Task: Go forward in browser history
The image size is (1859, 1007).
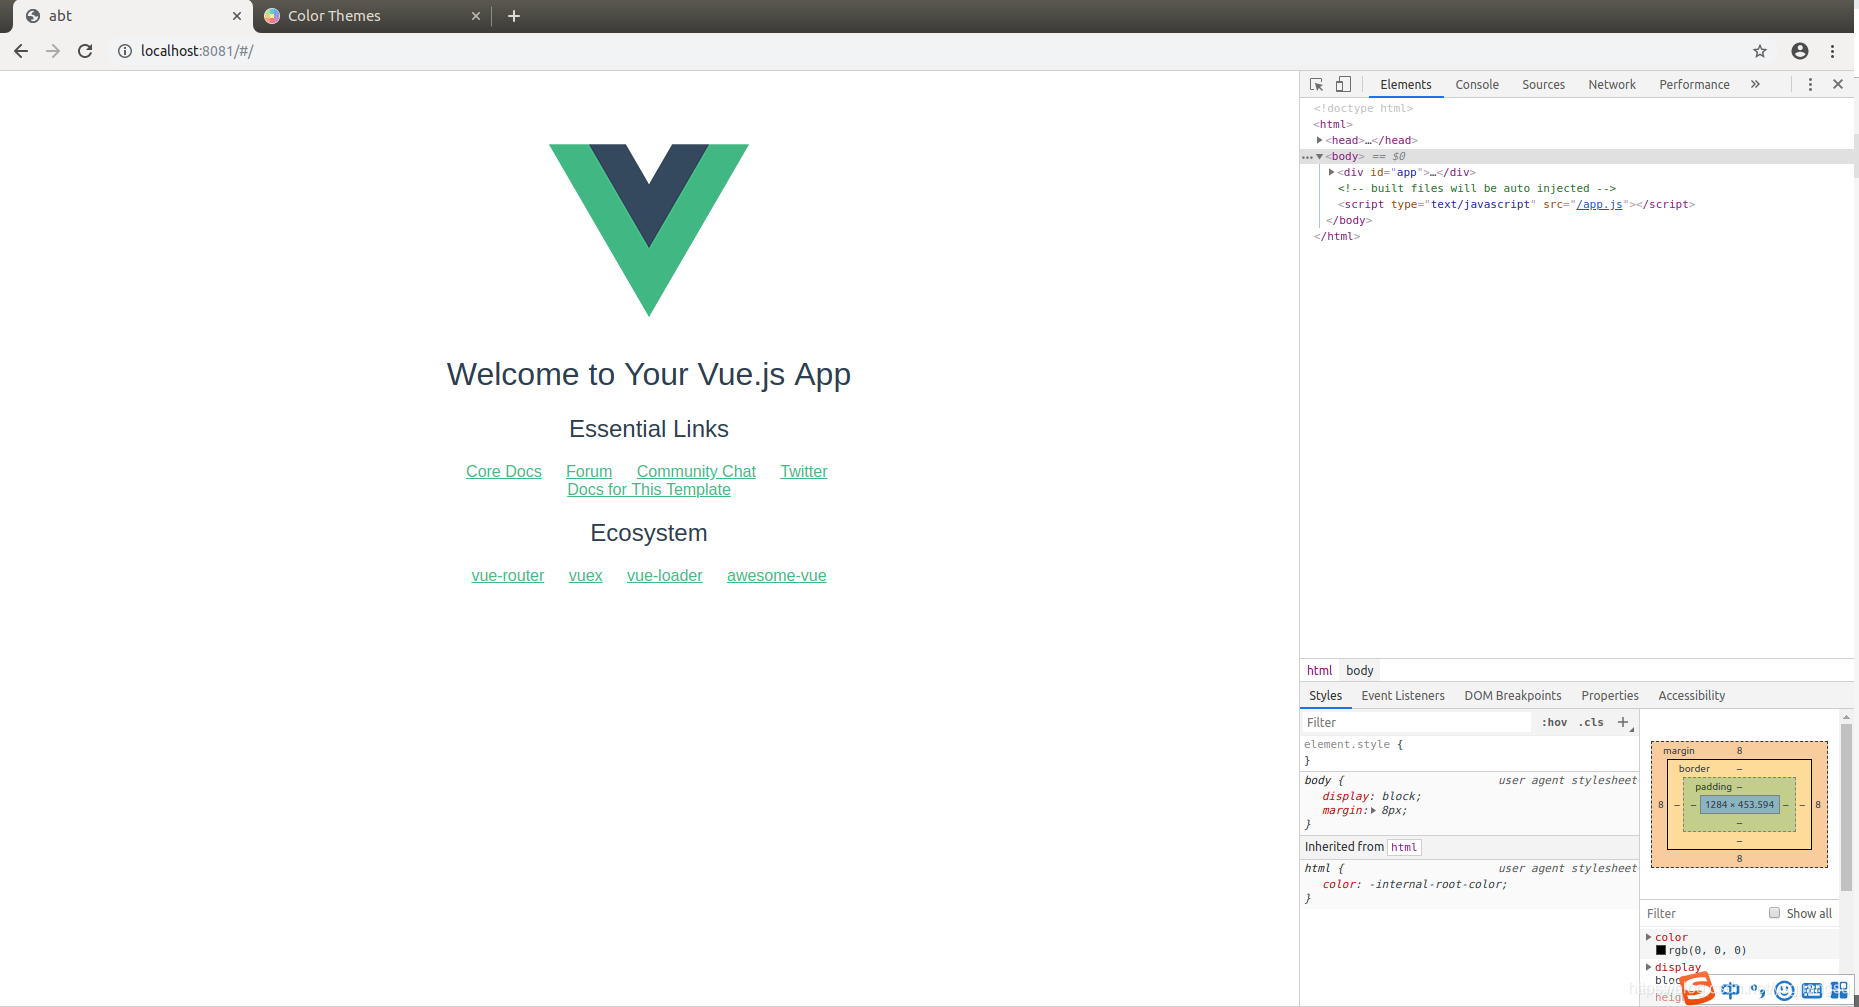Action: [x=53, y=51]
